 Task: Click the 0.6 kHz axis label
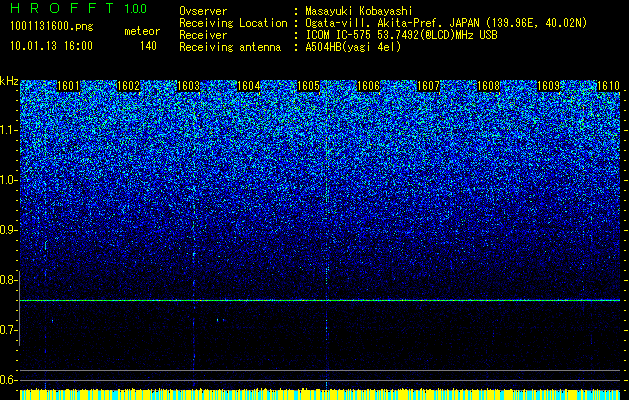point(8,380)
